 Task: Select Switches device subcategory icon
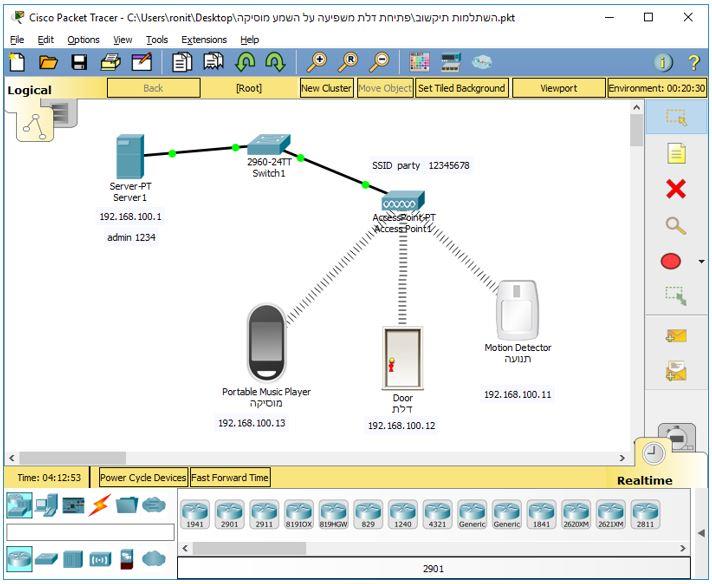point(46,559)
